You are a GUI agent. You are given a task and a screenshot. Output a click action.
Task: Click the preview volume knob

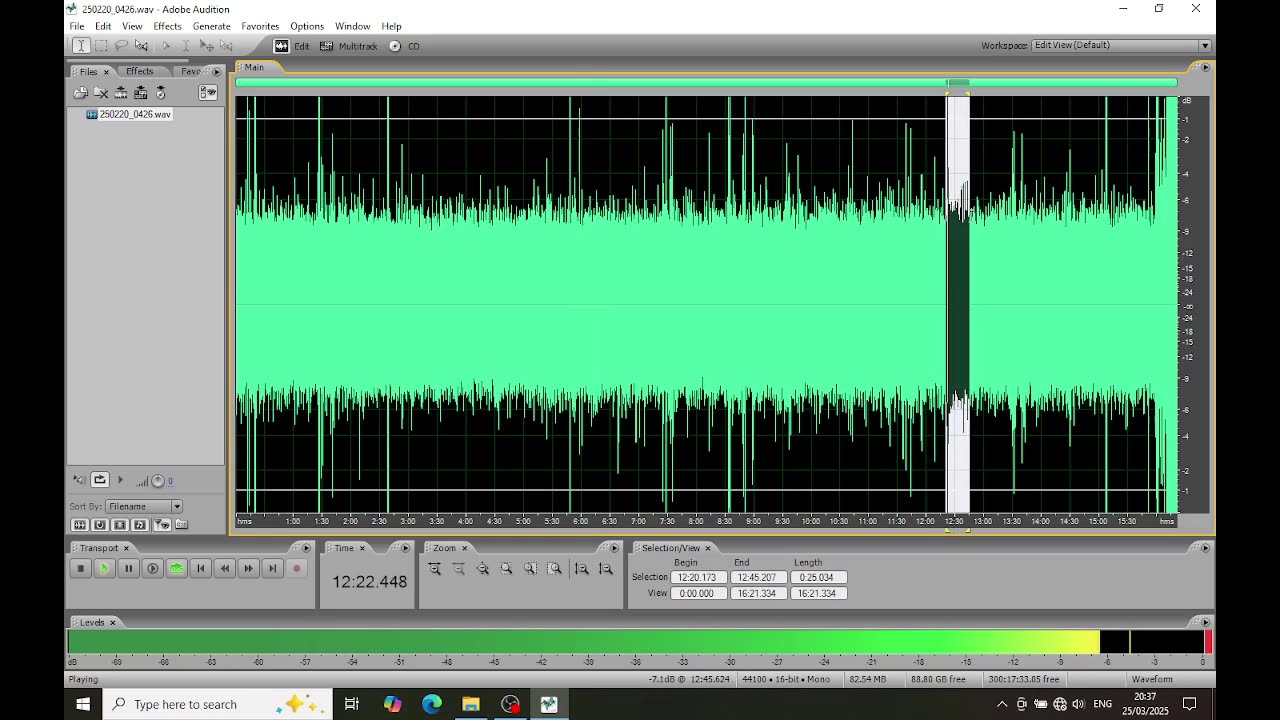[158, 481]
